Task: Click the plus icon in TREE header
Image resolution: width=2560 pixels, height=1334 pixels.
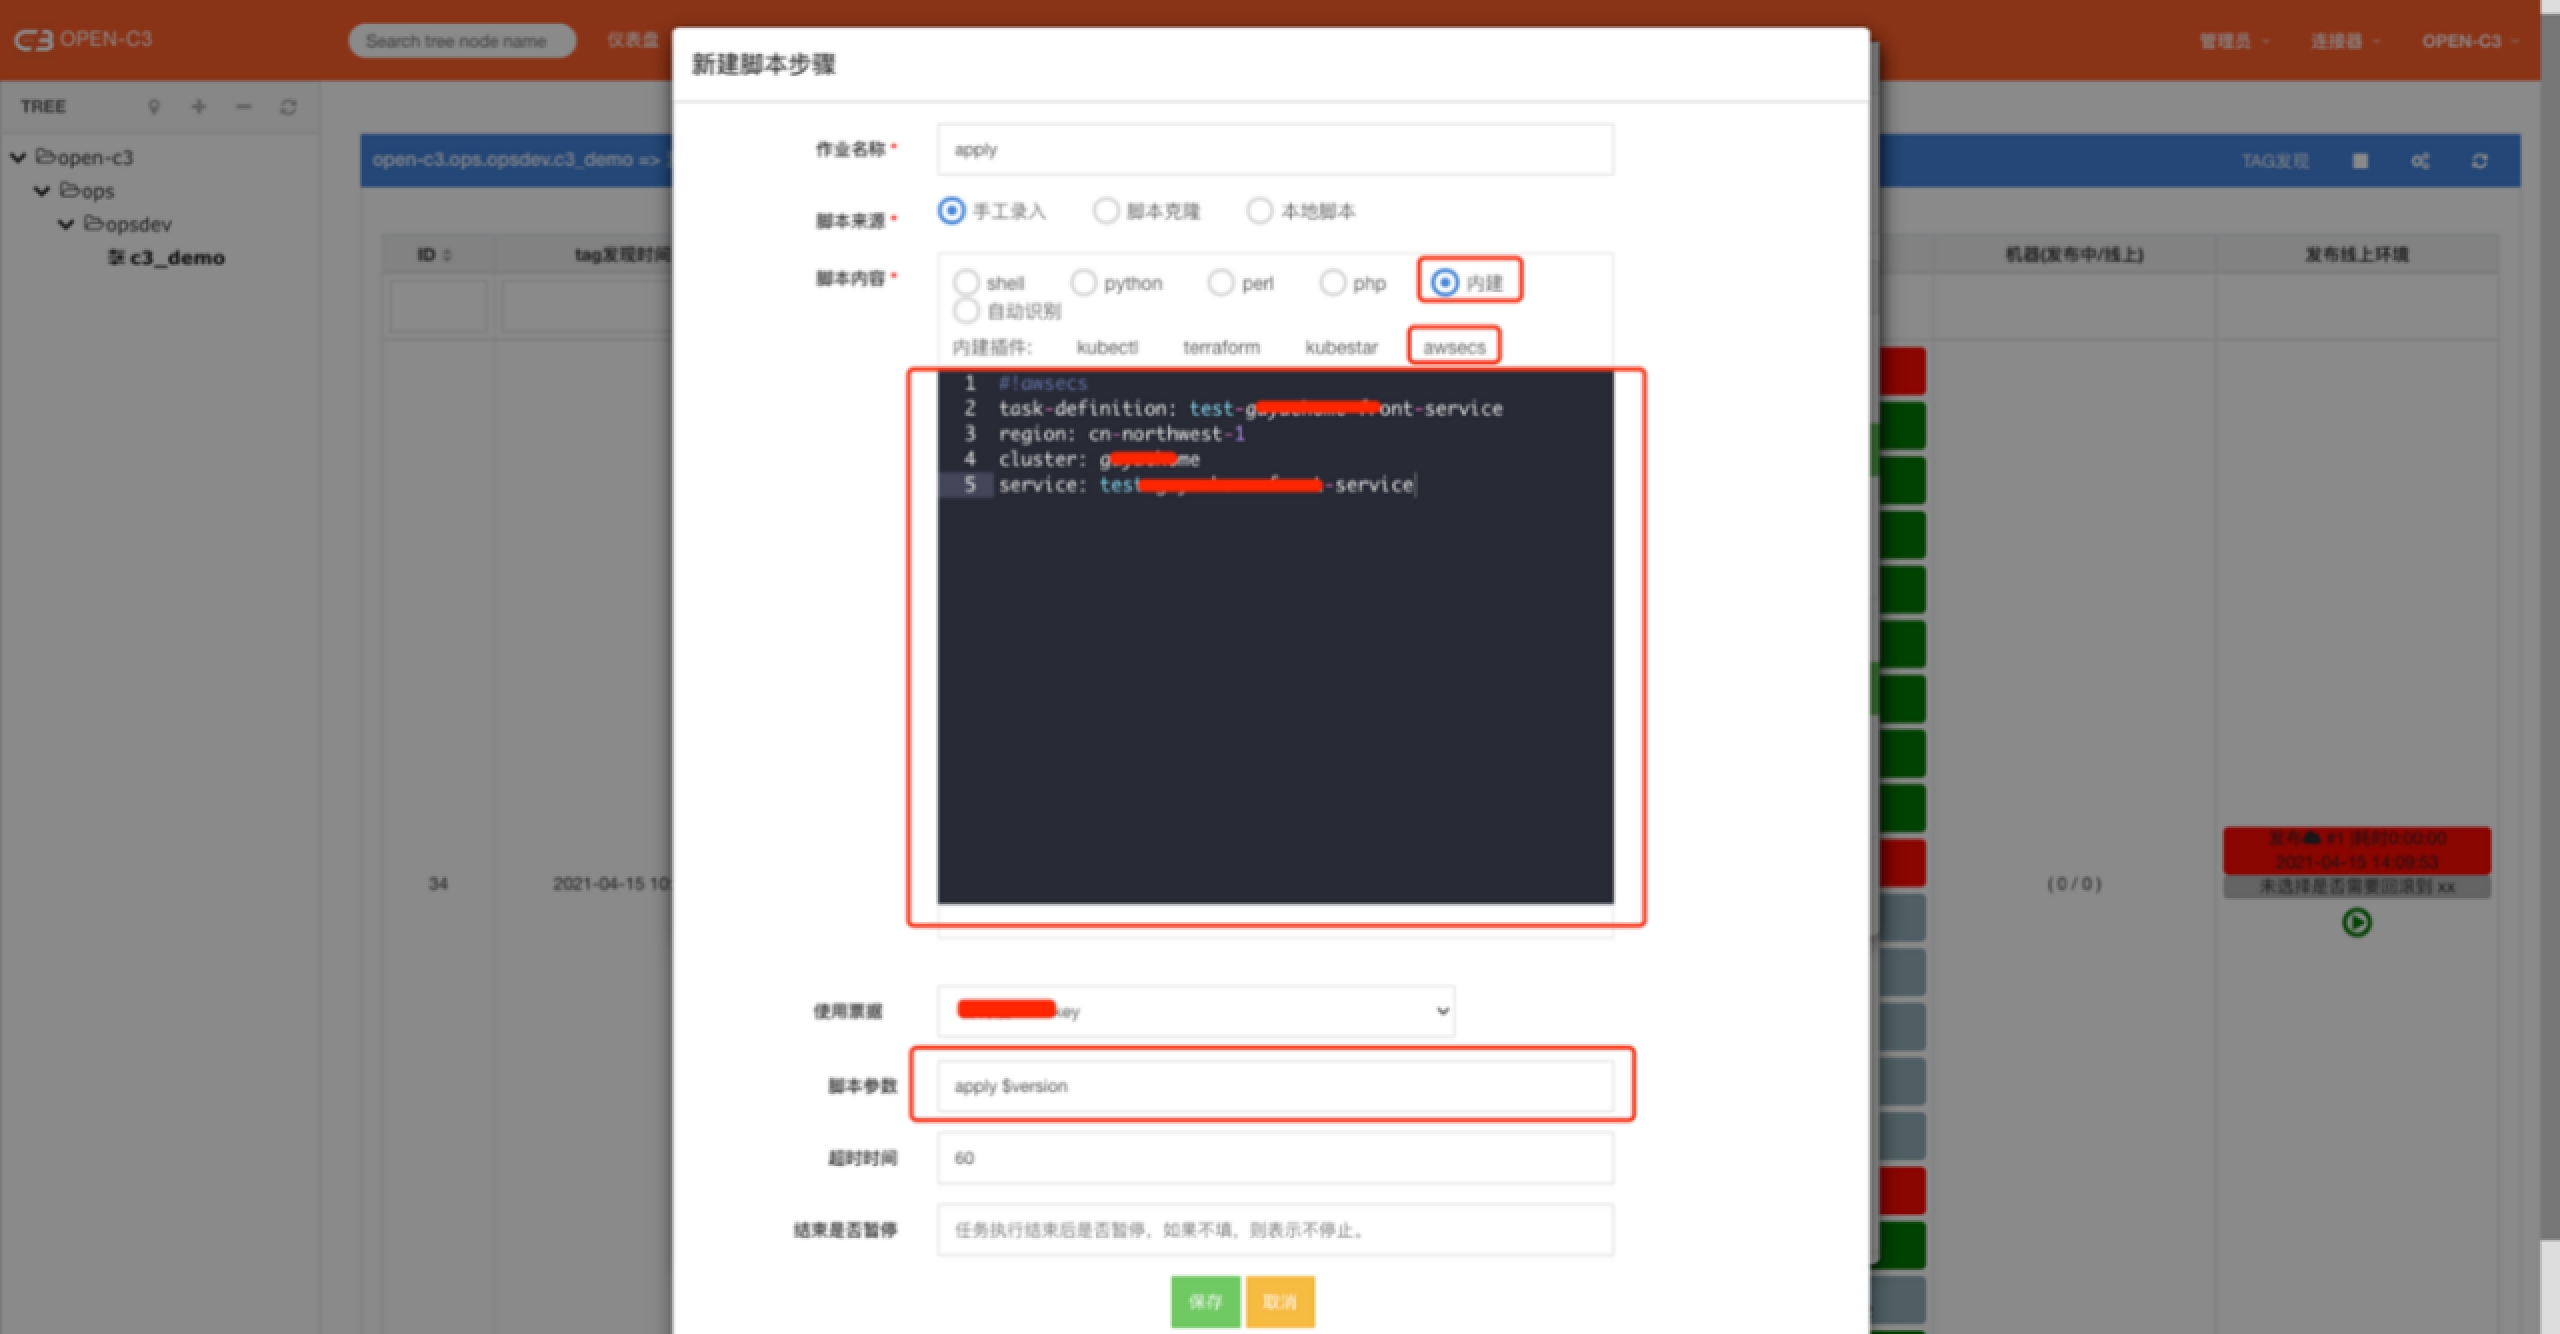Action: click(198, 107)
